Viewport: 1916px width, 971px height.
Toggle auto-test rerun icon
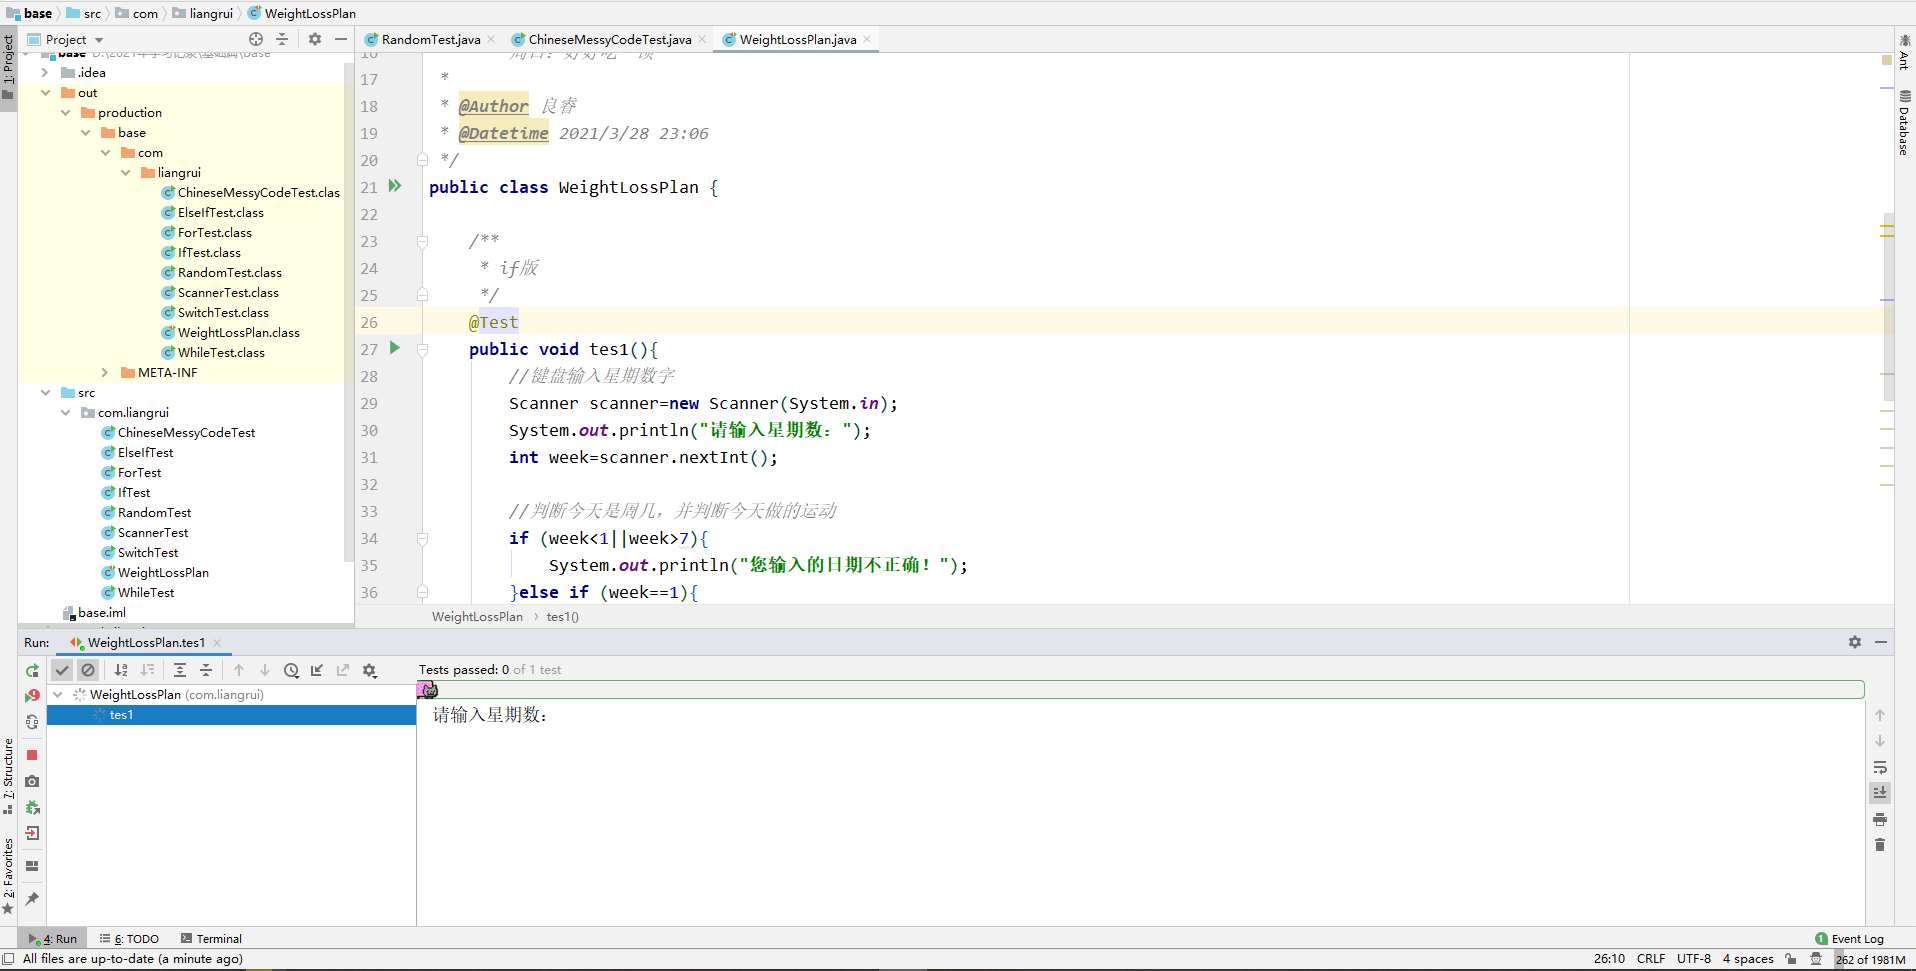point(32,722)
